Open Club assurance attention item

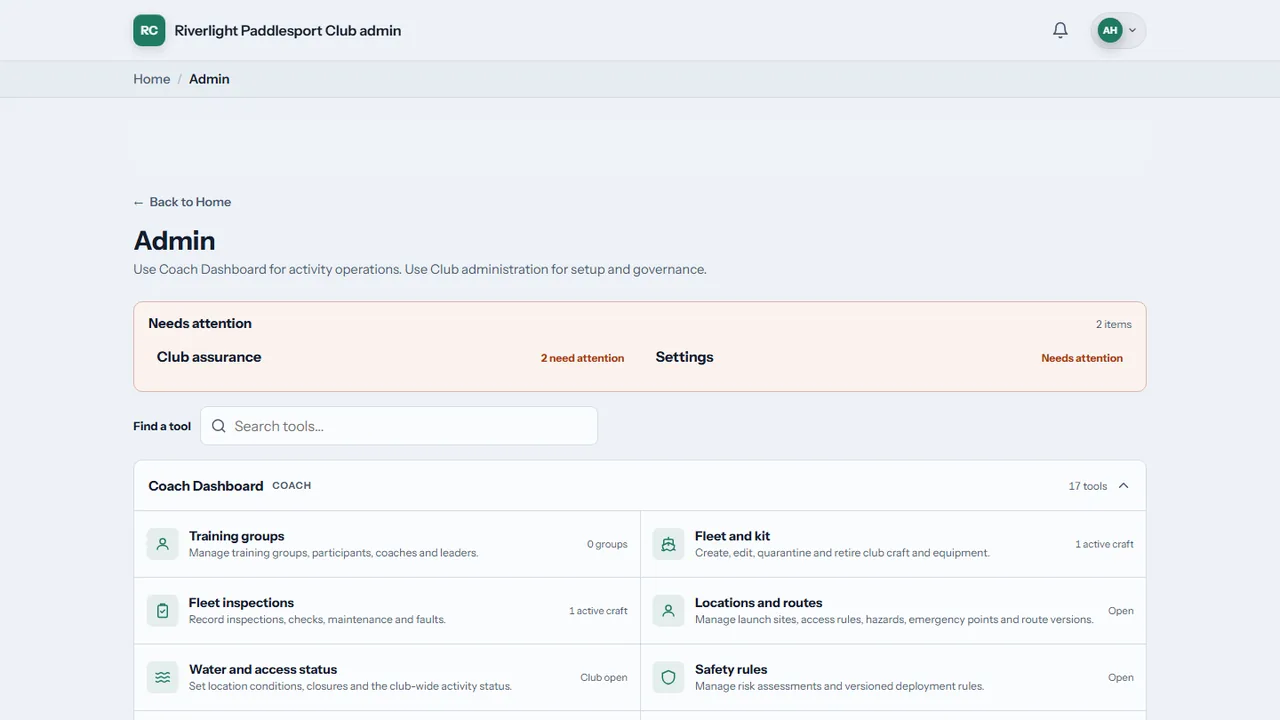[390, 357]
